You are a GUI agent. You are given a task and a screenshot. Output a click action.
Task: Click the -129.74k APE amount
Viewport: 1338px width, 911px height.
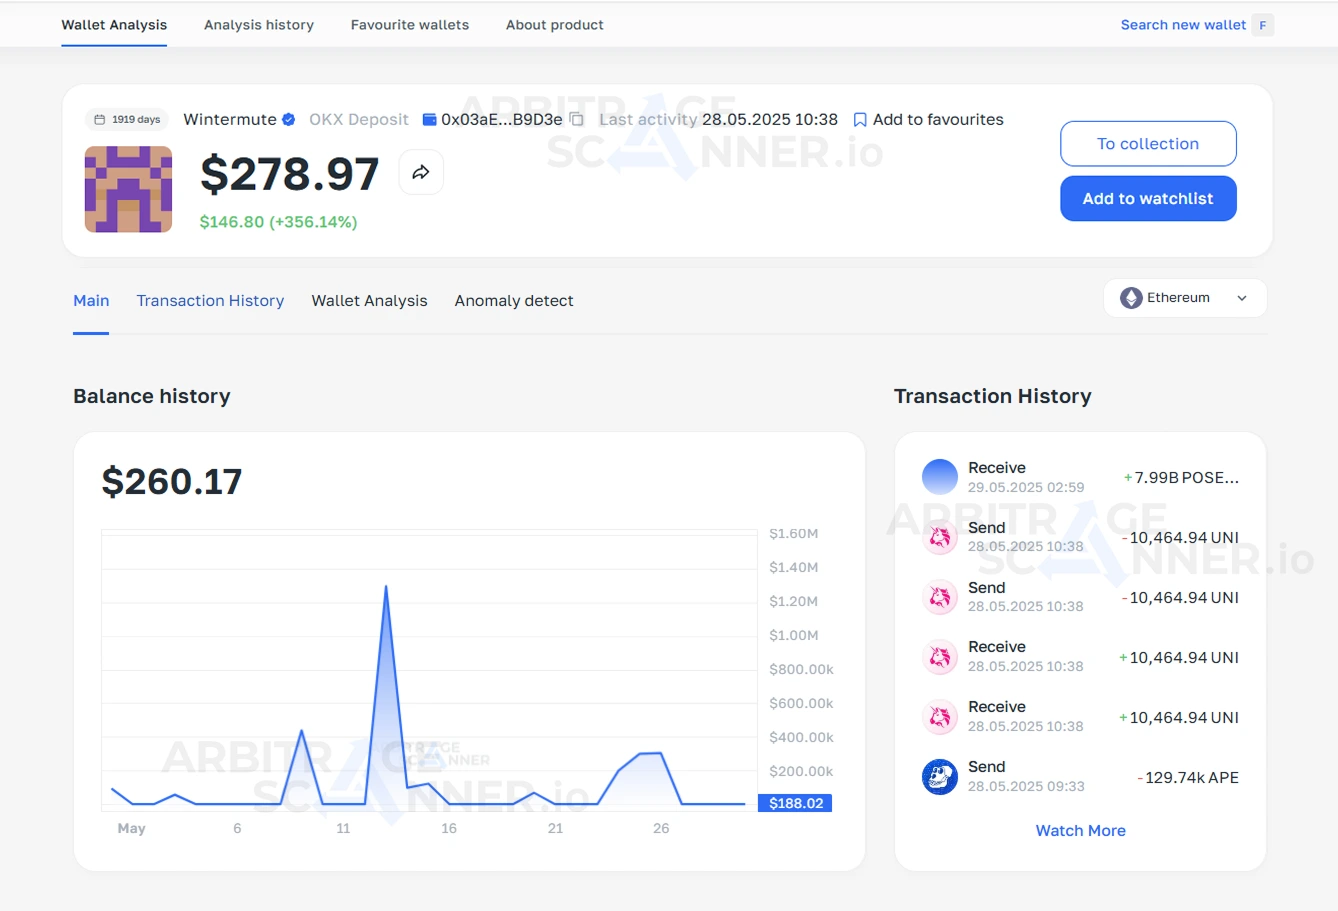point(1188,778)
